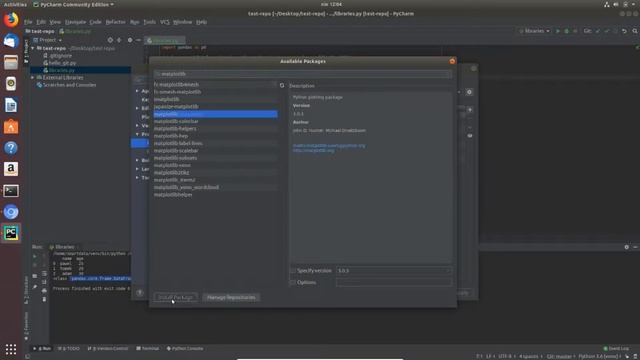The width and height of the screenshot is (640, 360).
Task: Collapse the test-repo project tree node
Action: point(33,48)
